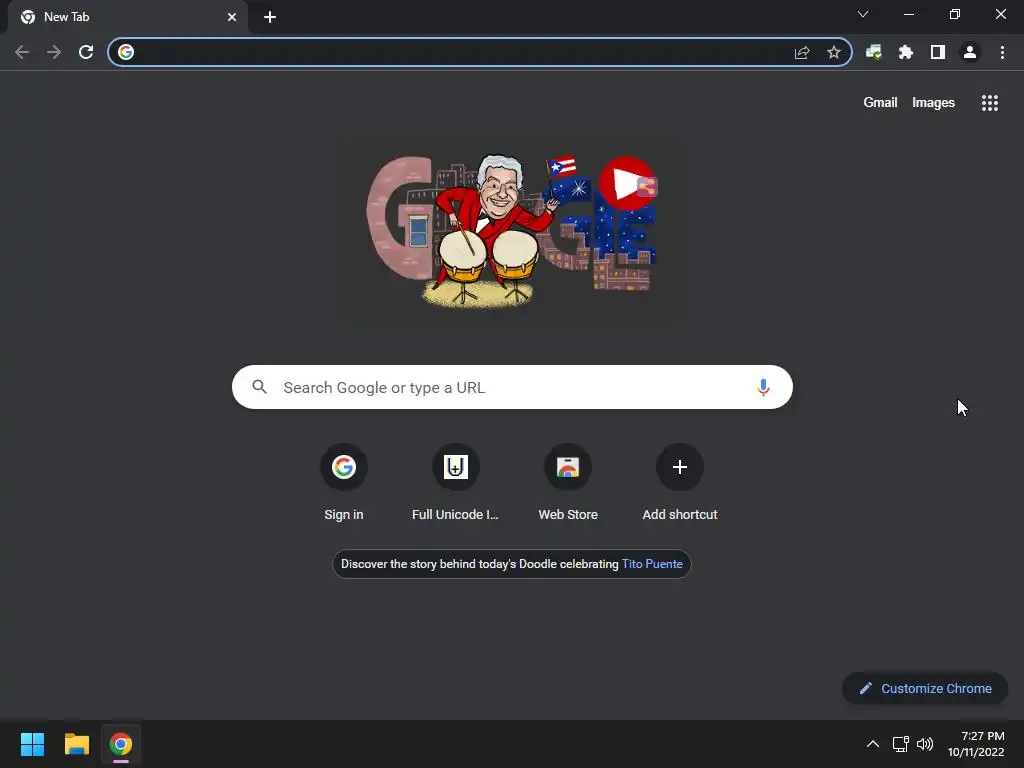This screenshot has width=1024, height=768.
Task: Click the magnifier icon in the search box
Action: (259, 387)
